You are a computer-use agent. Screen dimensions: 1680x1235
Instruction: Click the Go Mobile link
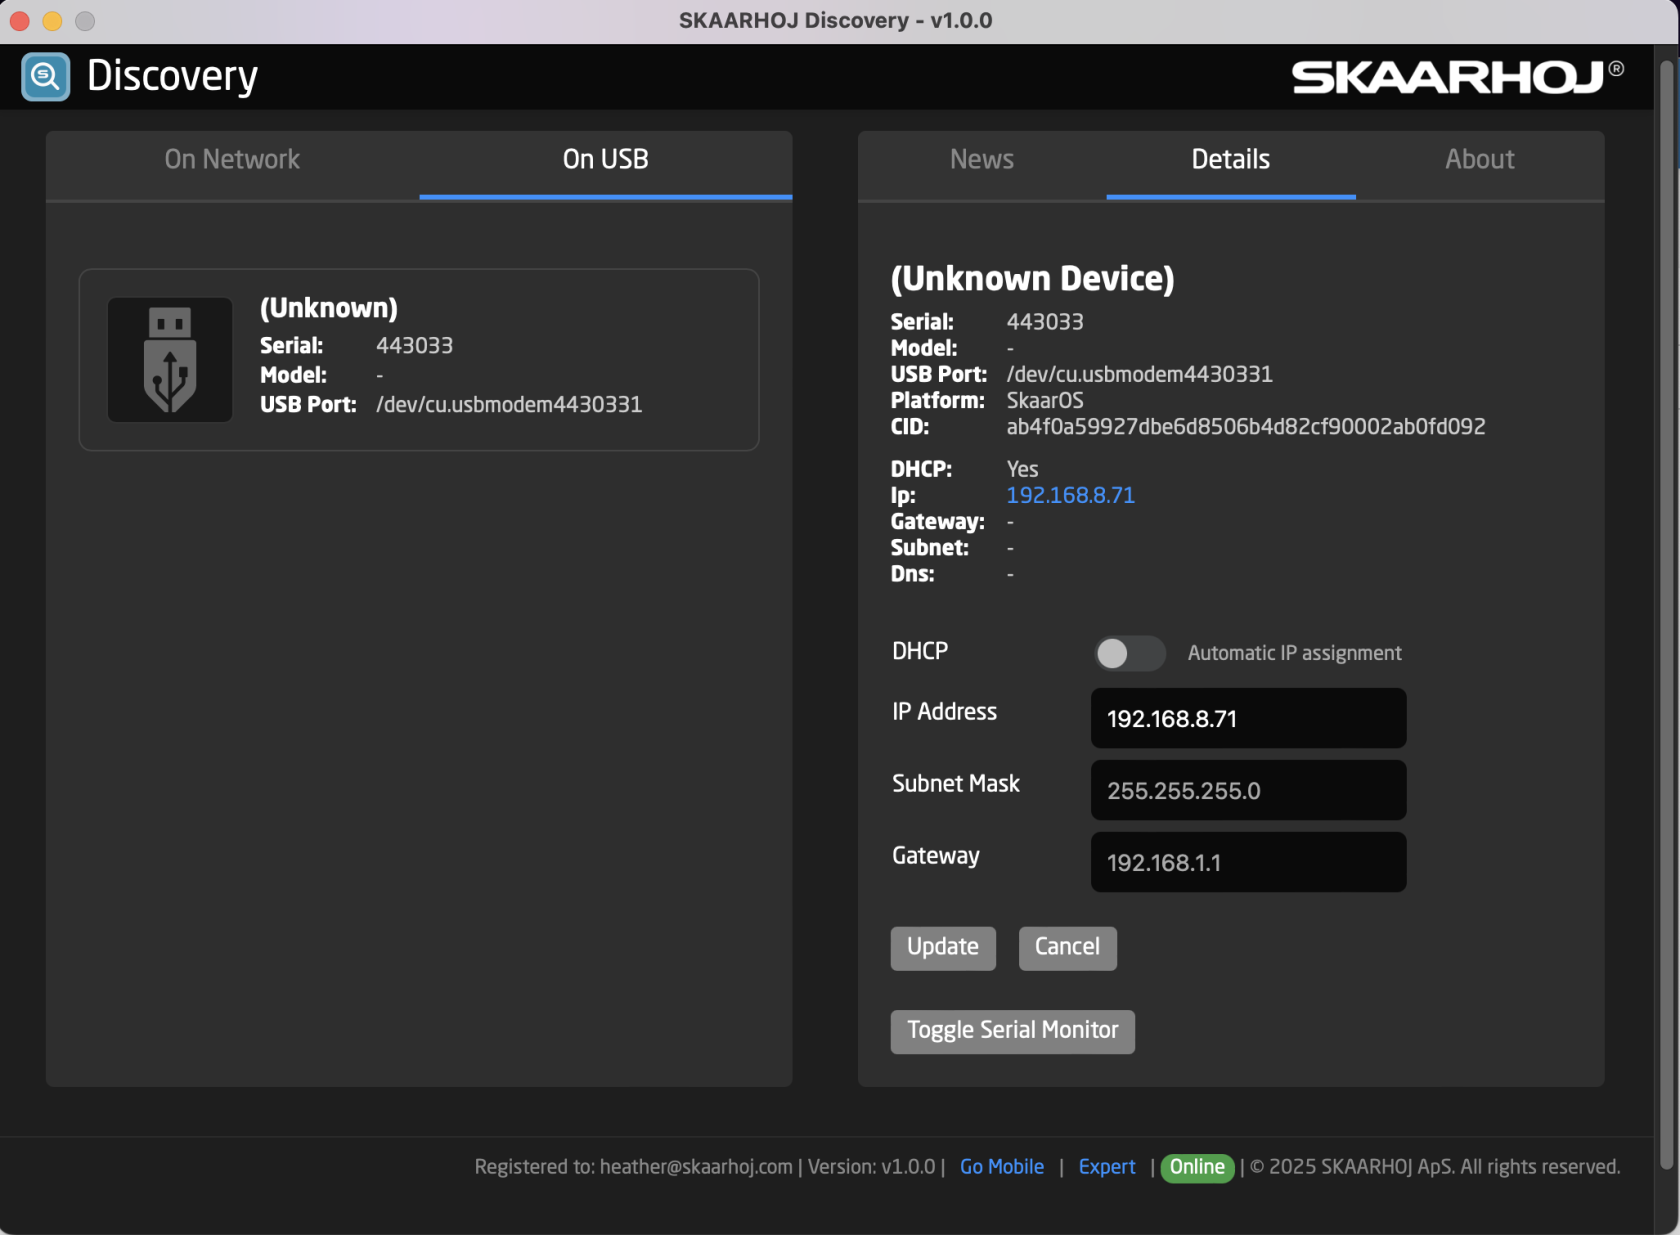pos(1001,1167)
